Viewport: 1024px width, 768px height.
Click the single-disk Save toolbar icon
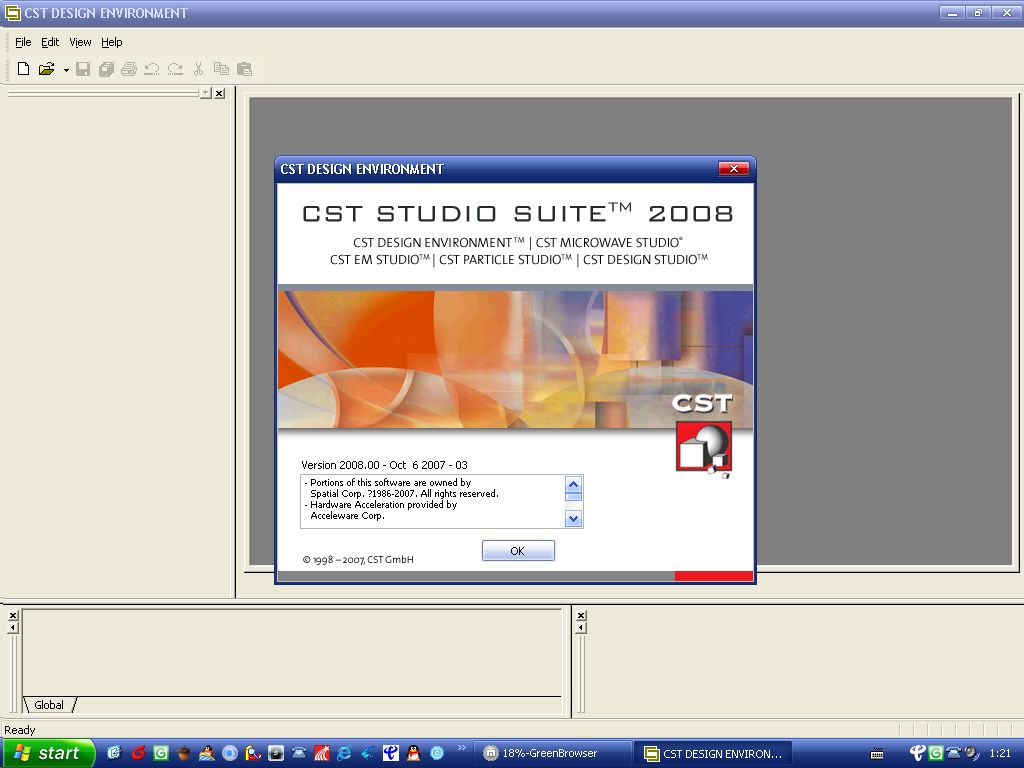[x=83, y=69]
